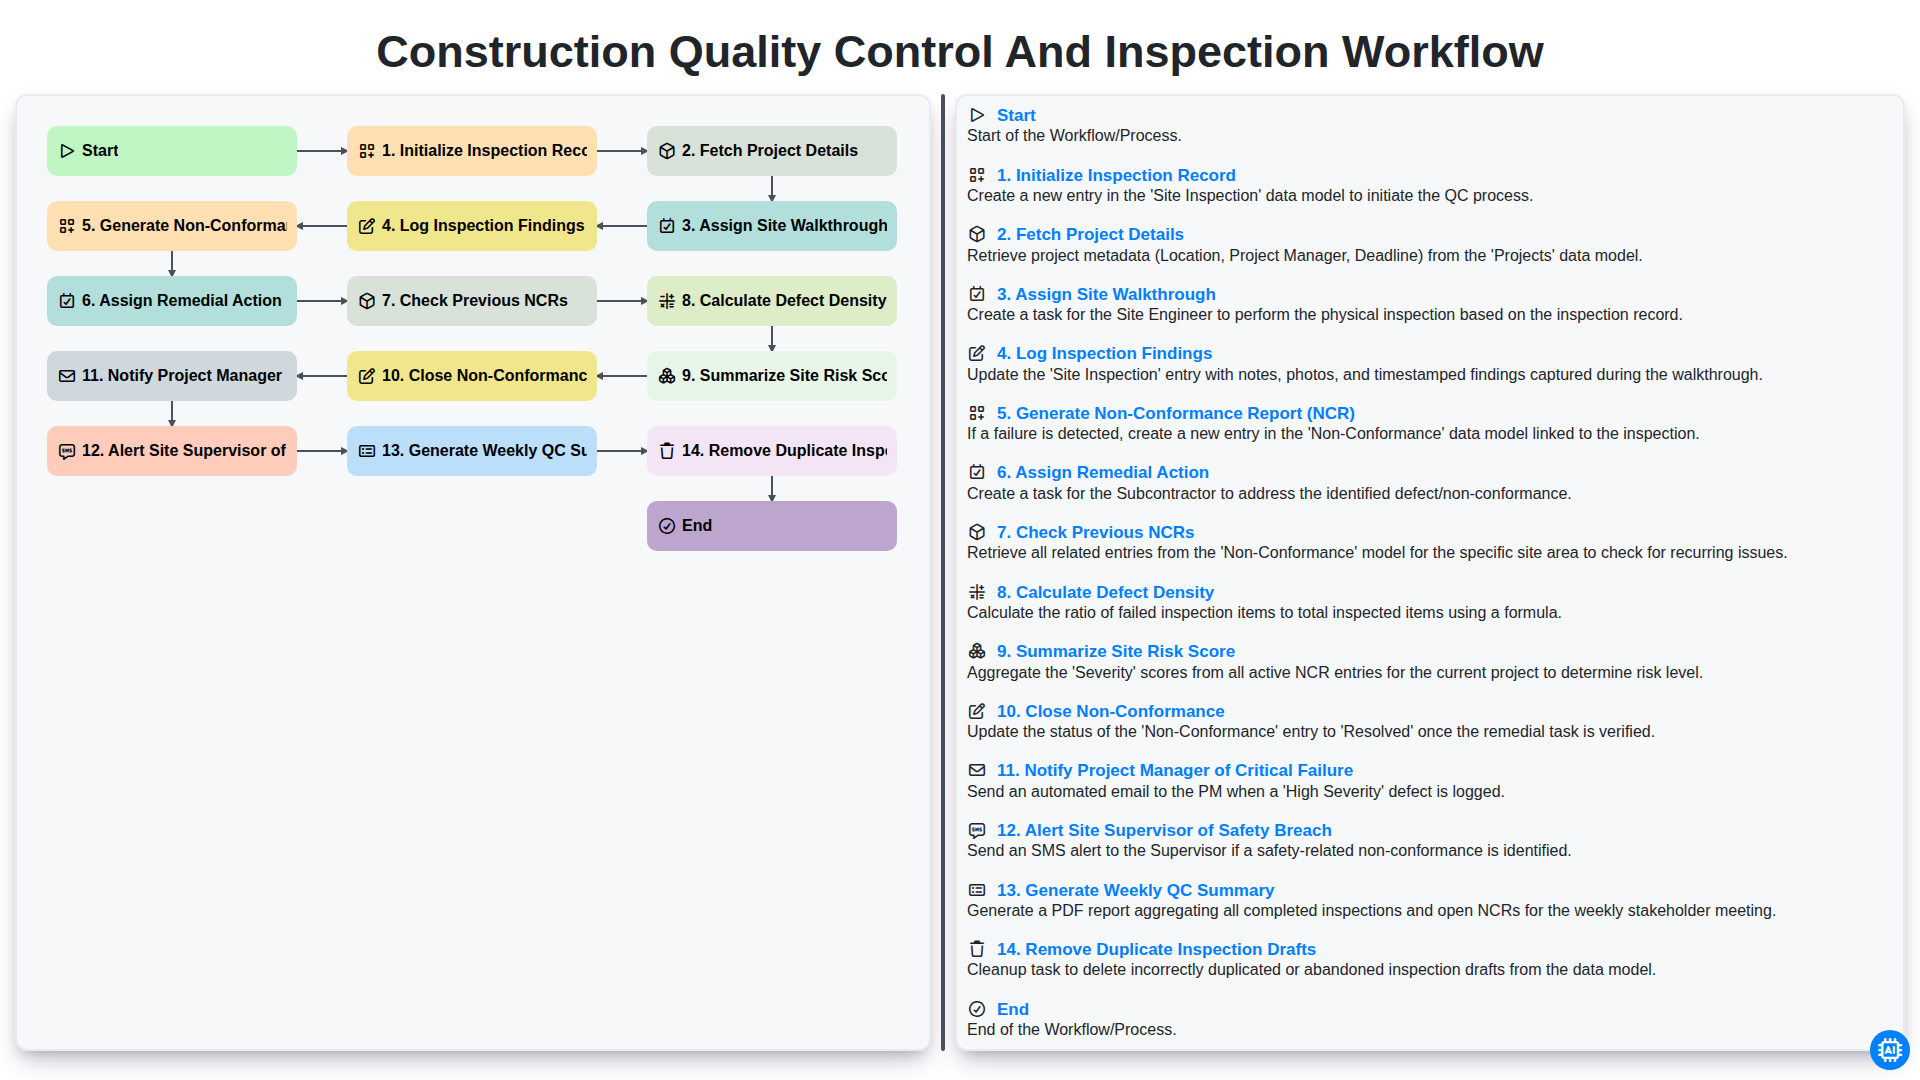Open the 7. Check Previous NCRs link
This screenshot has height=1080, width=1920.
[x=1095, y=532]
